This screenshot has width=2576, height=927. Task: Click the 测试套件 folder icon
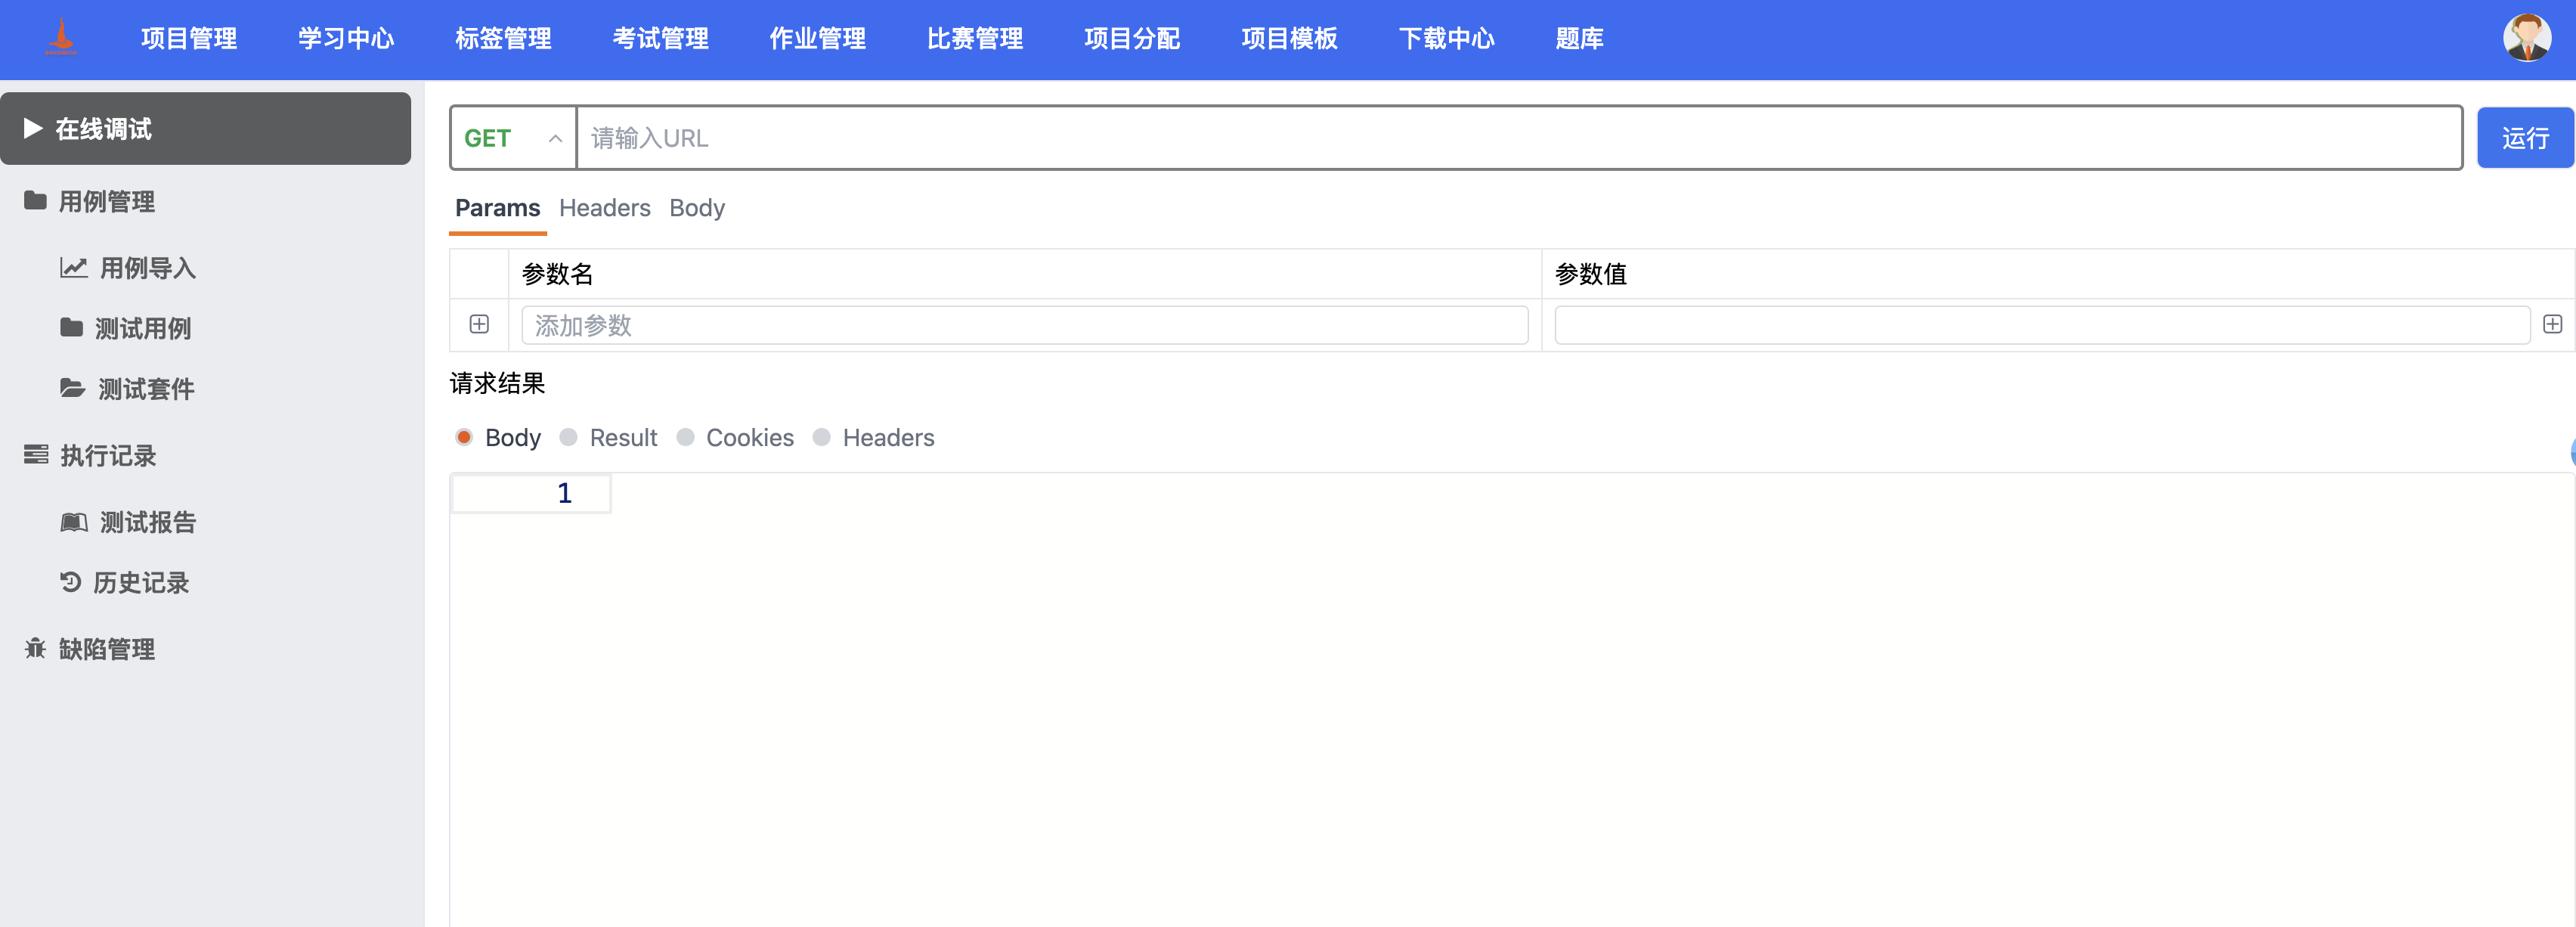tap(74, 389)
